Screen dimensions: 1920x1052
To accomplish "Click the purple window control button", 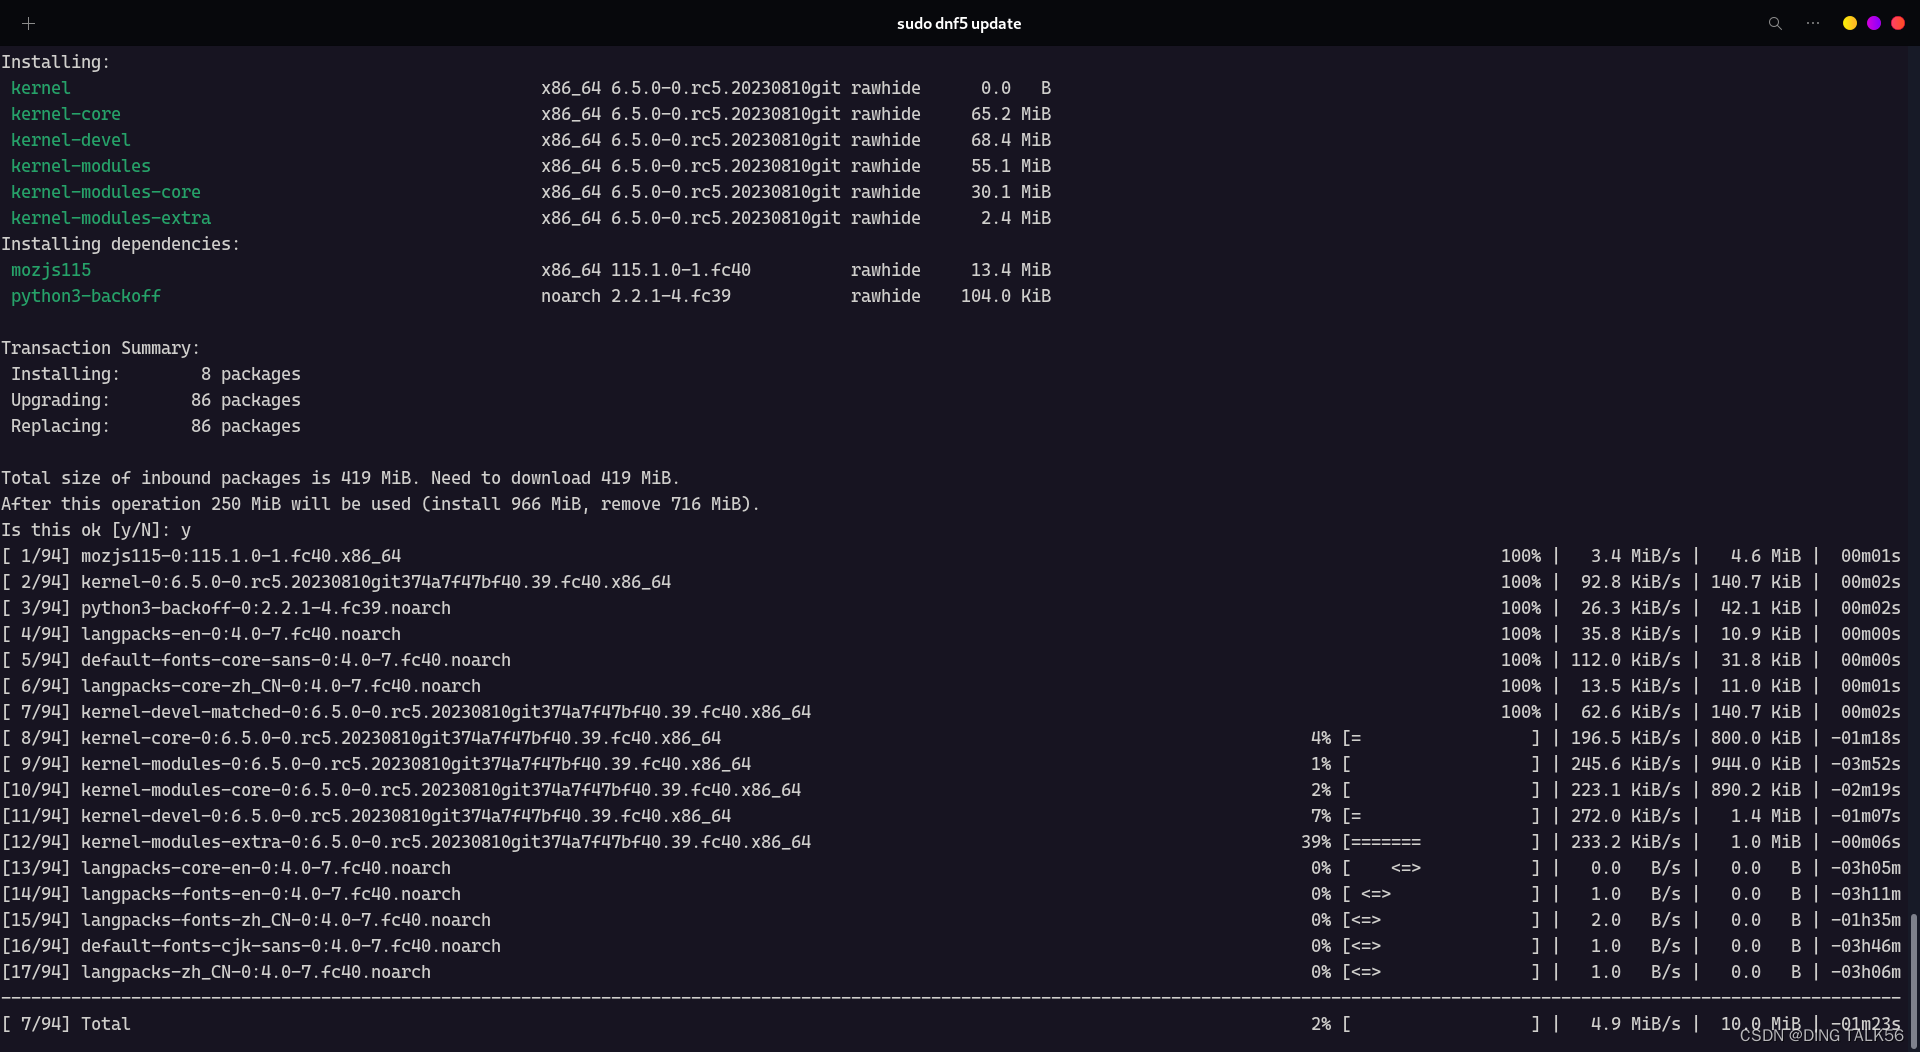I will (1874, 23).
